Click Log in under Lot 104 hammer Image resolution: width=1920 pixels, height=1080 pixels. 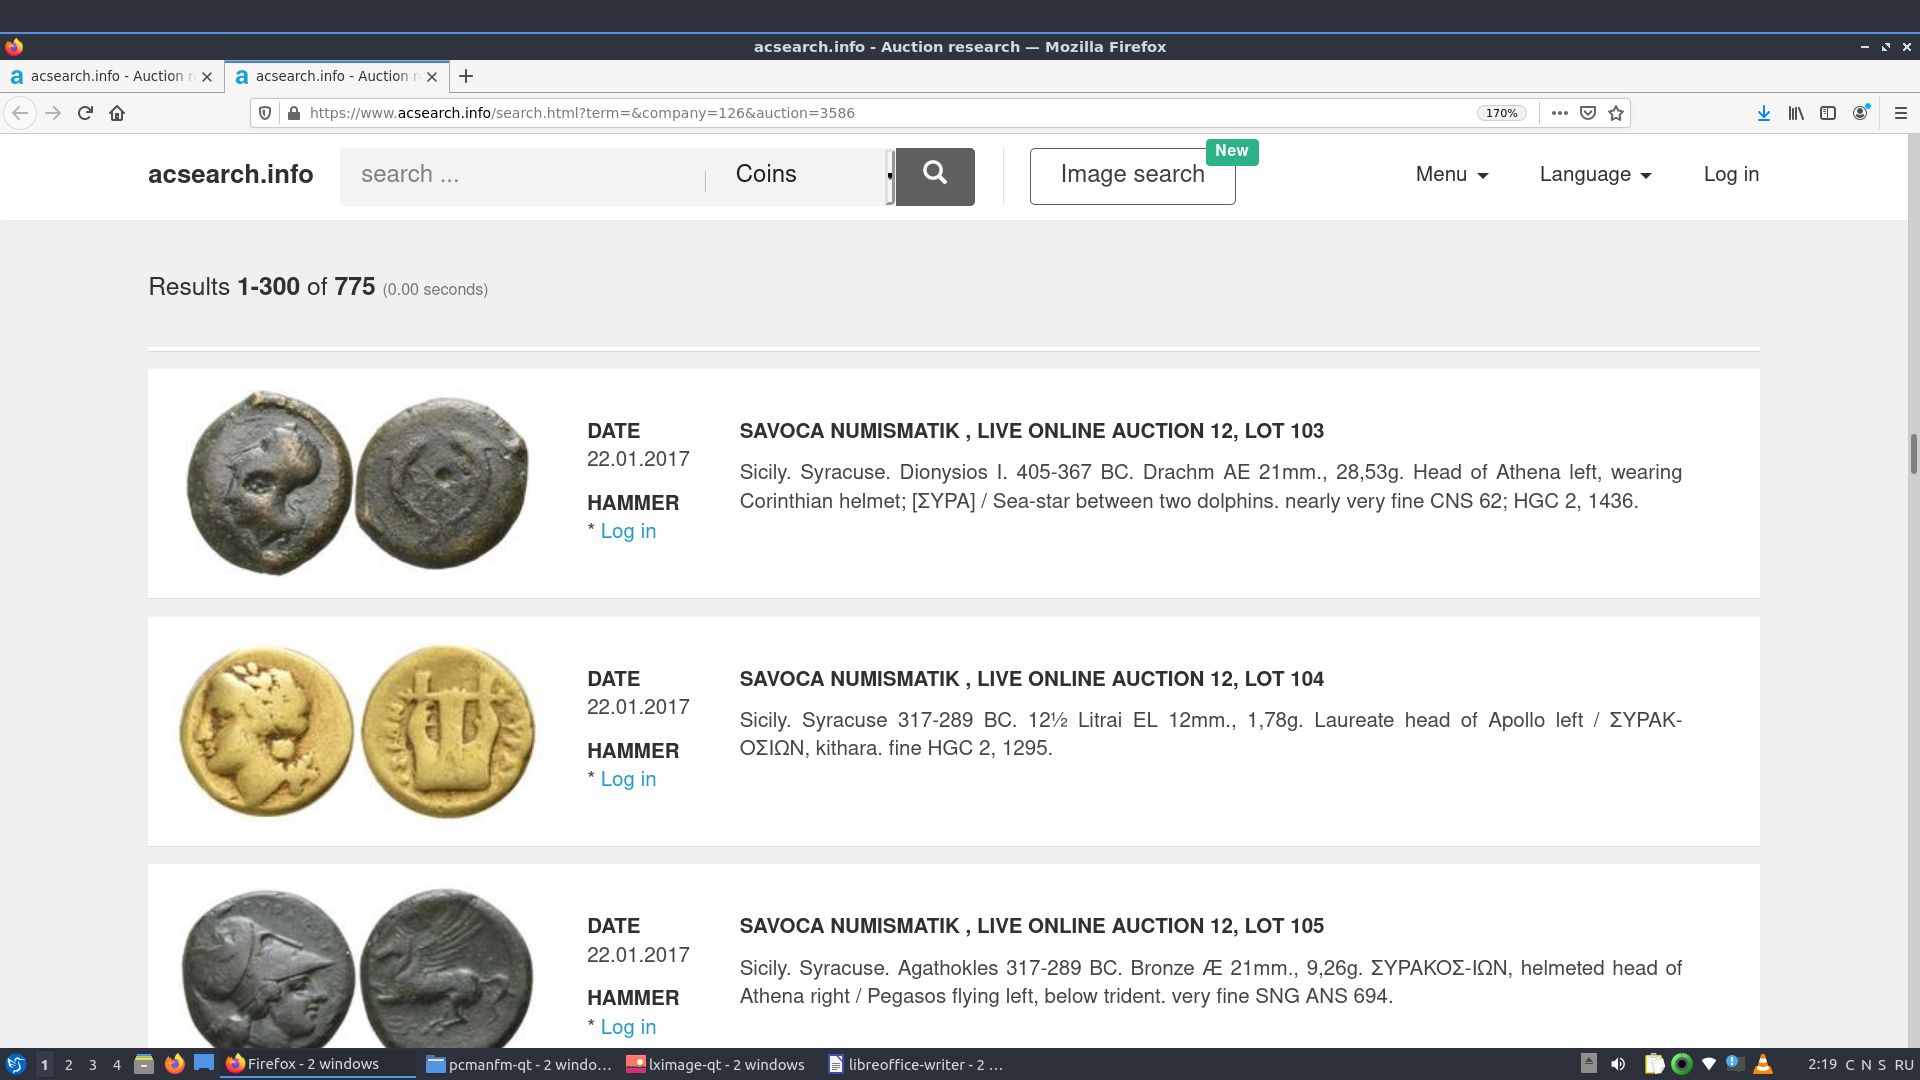click(x=628, y=779)
